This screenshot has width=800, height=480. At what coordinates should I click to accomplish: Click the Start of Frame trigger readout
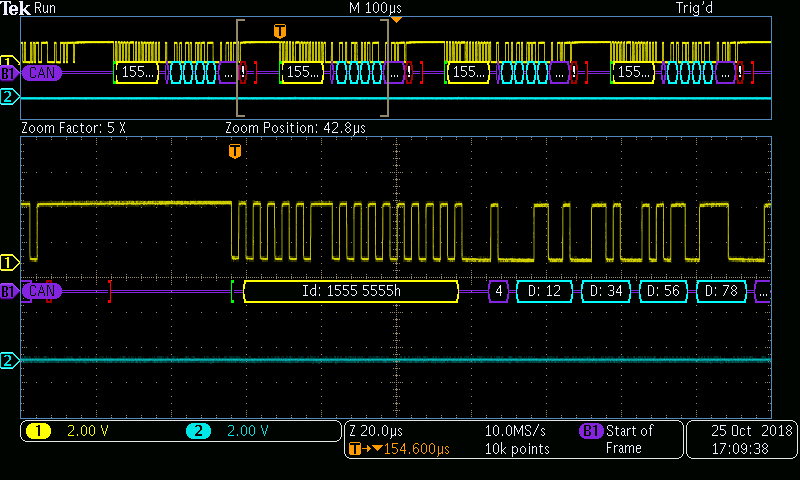[x=629, y=440]
